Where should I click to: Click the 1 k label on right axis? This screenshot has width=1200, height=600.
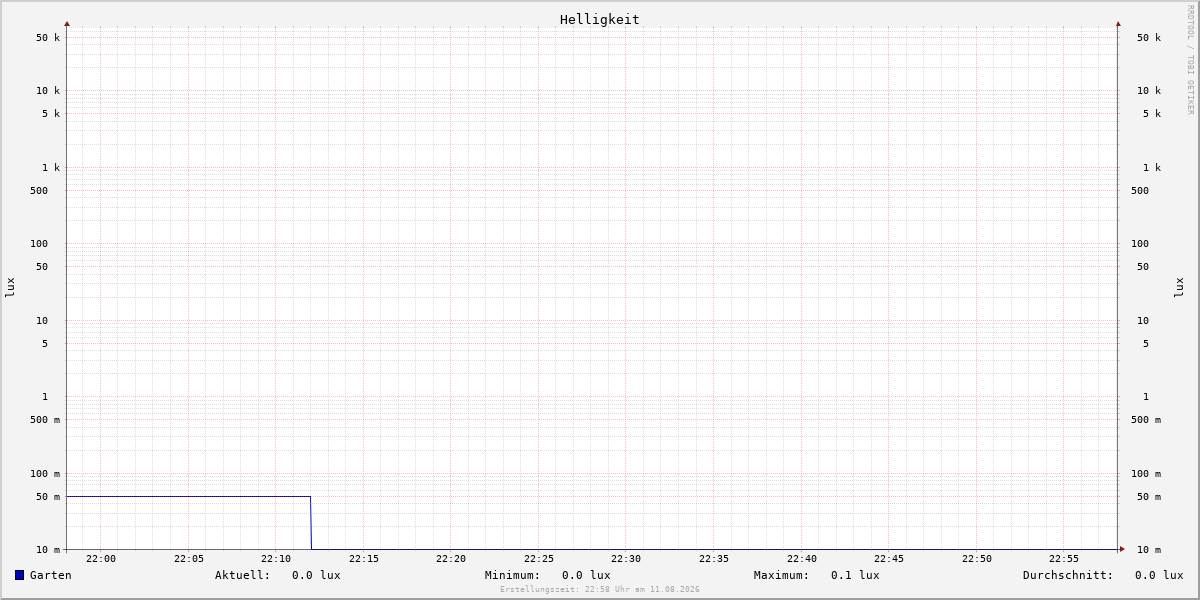click(1152, 167)
